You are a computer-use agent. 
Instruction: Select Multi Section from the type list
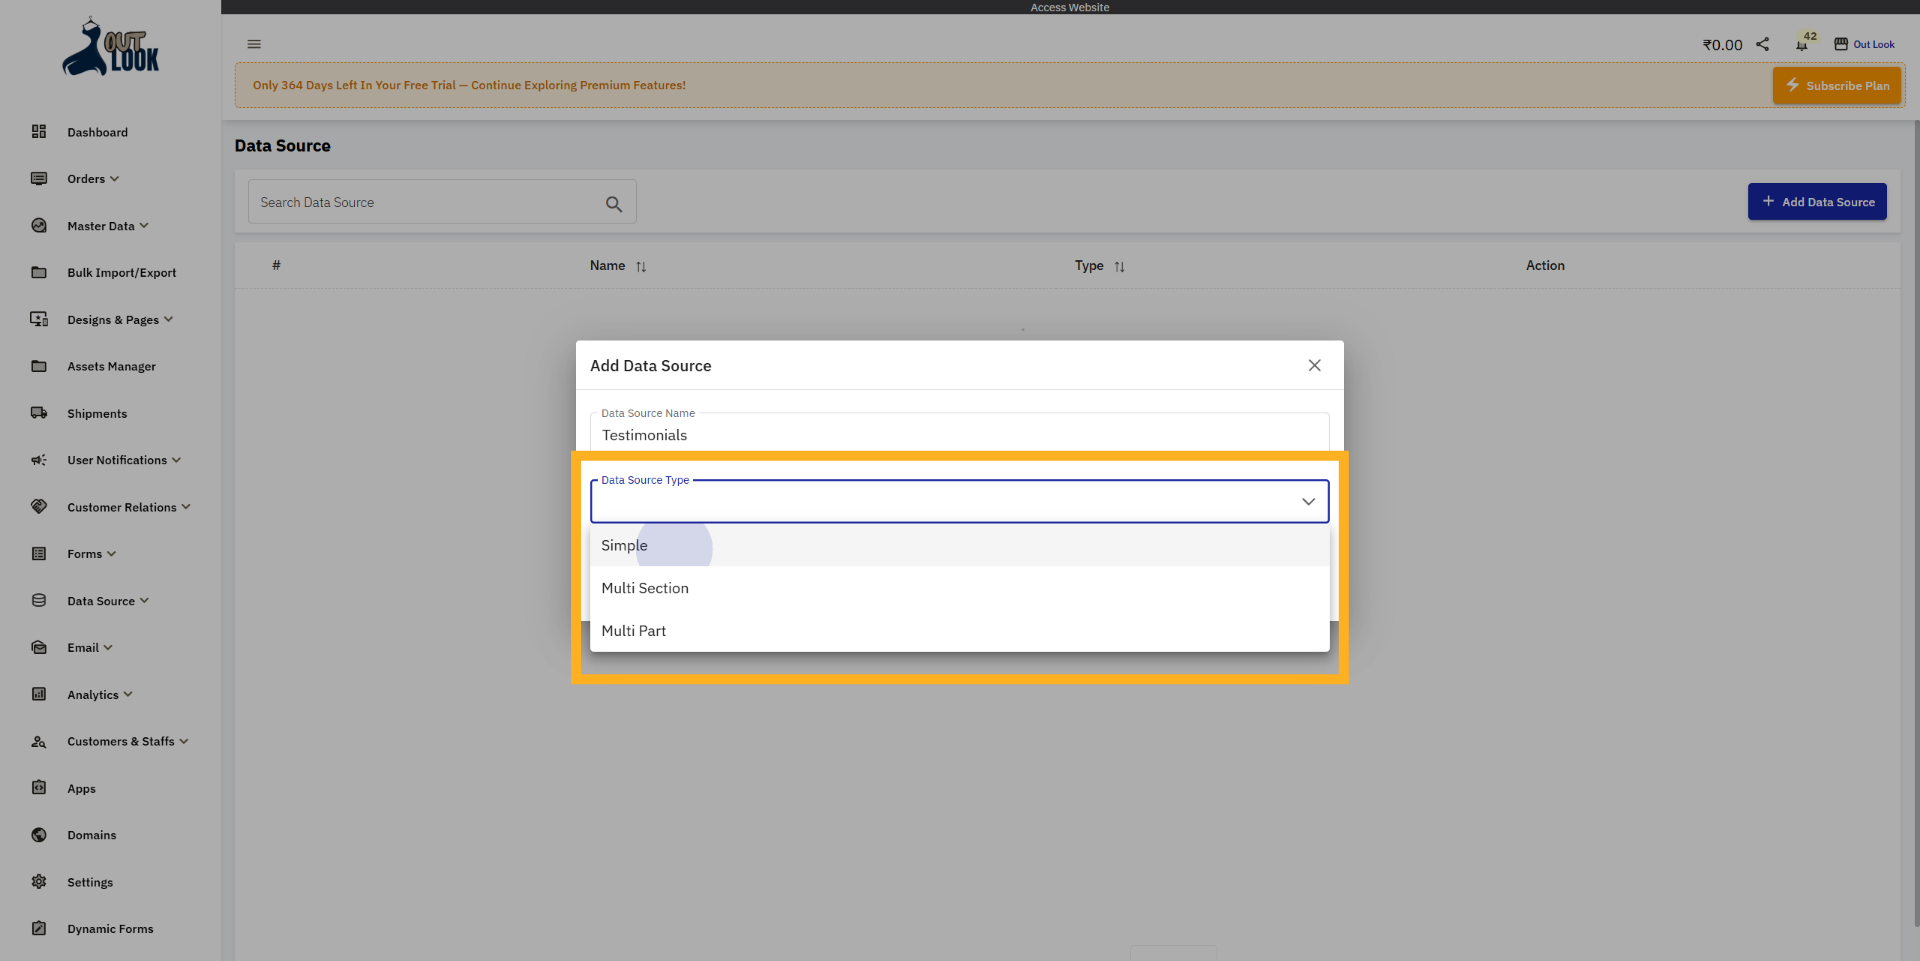coord(644,588)
